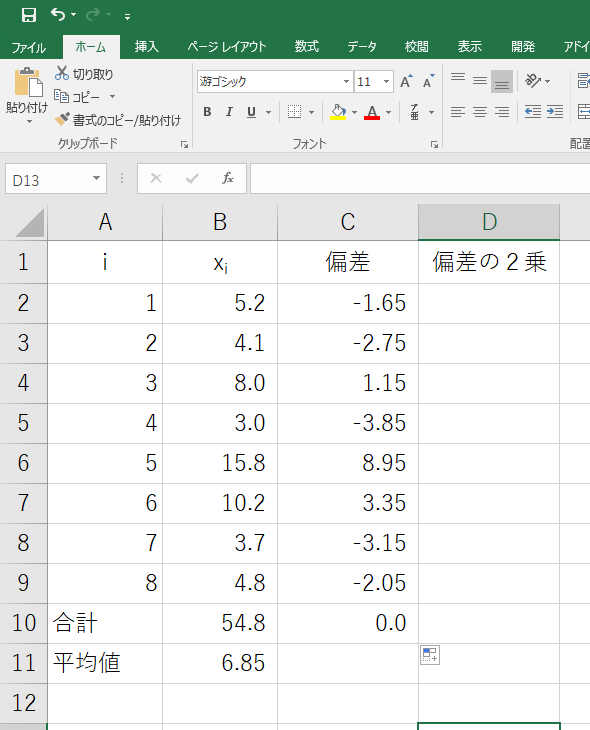The image size is (590, 730).
Task: Expand the borders dropdown arrow
Action: pos(311,112)
